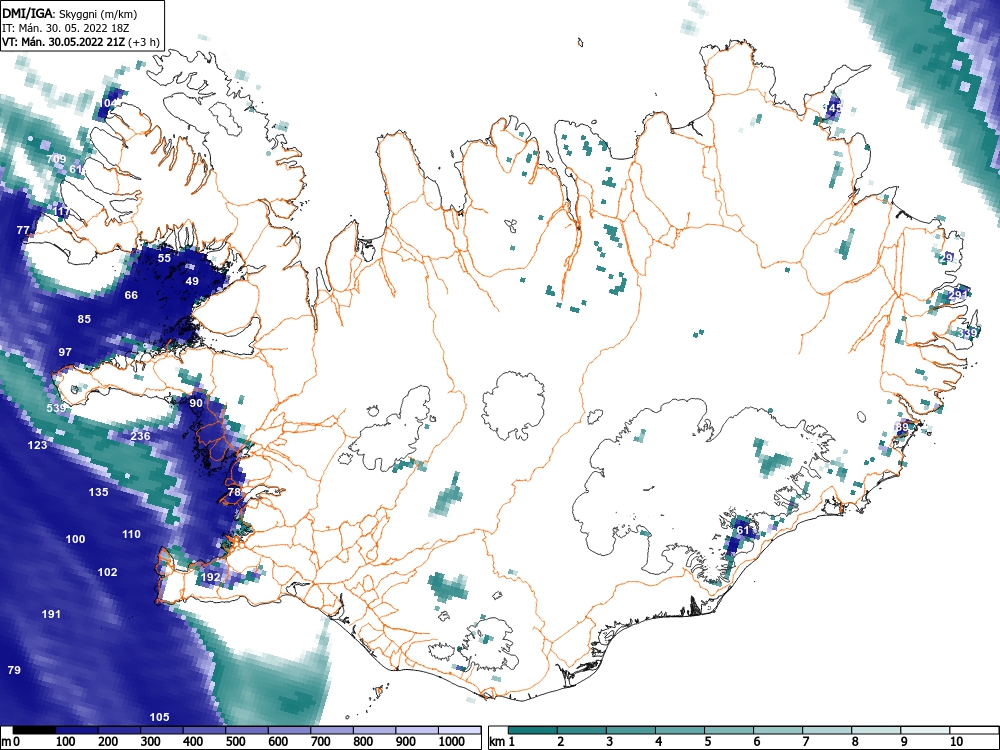
Task: Select the map value 97
Action: click(65, 352)
